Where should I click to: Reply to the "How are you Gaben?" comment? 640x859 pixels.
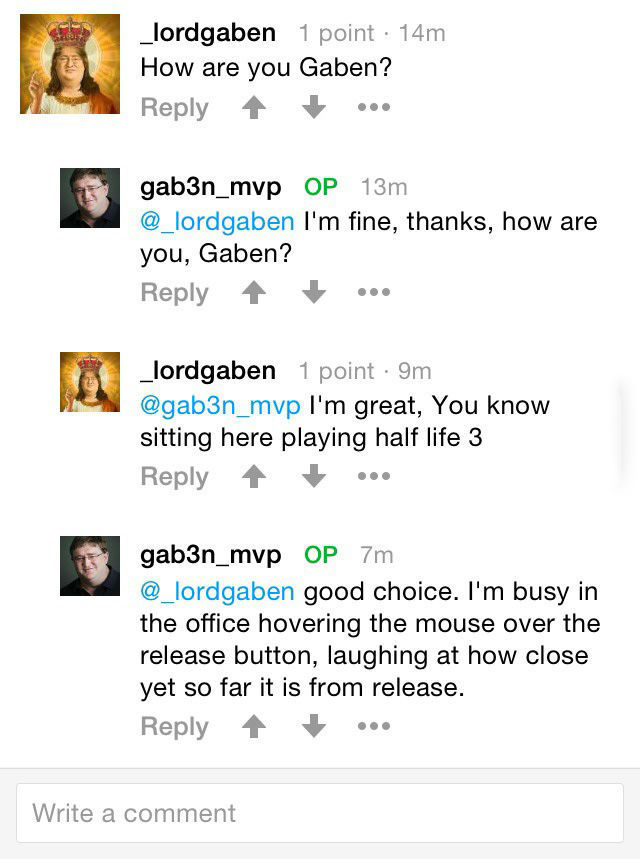coord(174,107)
